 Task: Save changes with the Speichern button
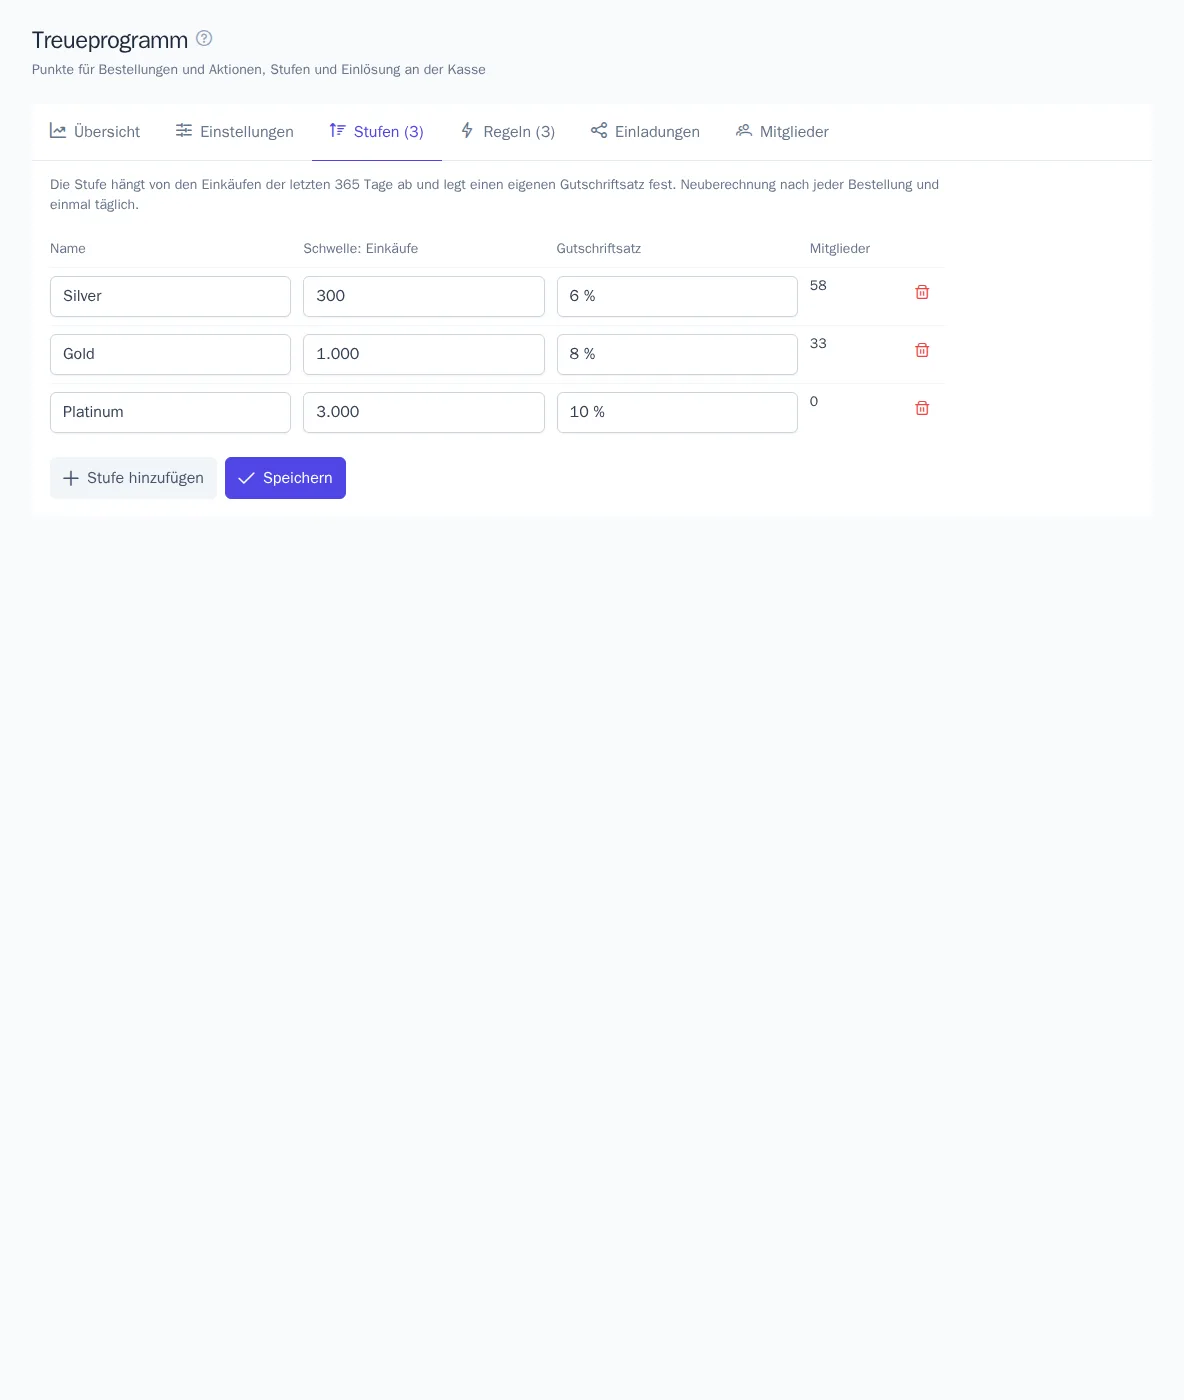pos(285,478)
